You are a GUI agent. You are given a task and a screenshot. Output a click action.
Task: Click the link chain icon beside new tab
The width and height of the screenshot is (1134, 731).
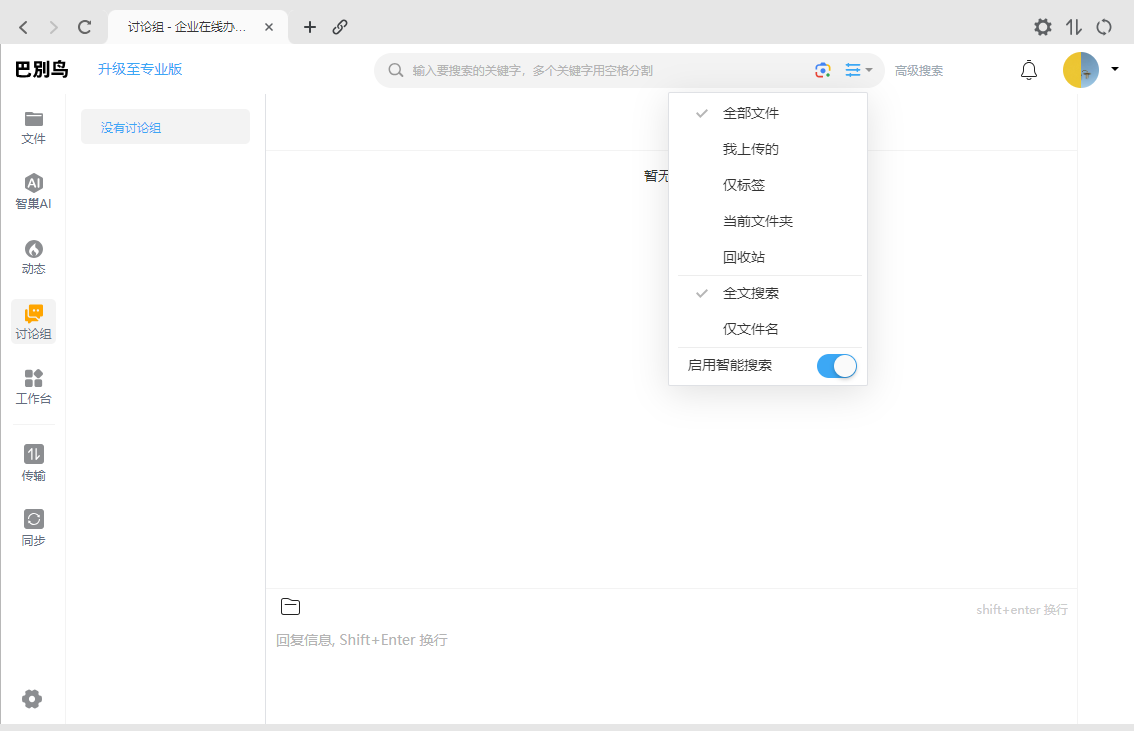pyautogui.click(x=340, y=27)
